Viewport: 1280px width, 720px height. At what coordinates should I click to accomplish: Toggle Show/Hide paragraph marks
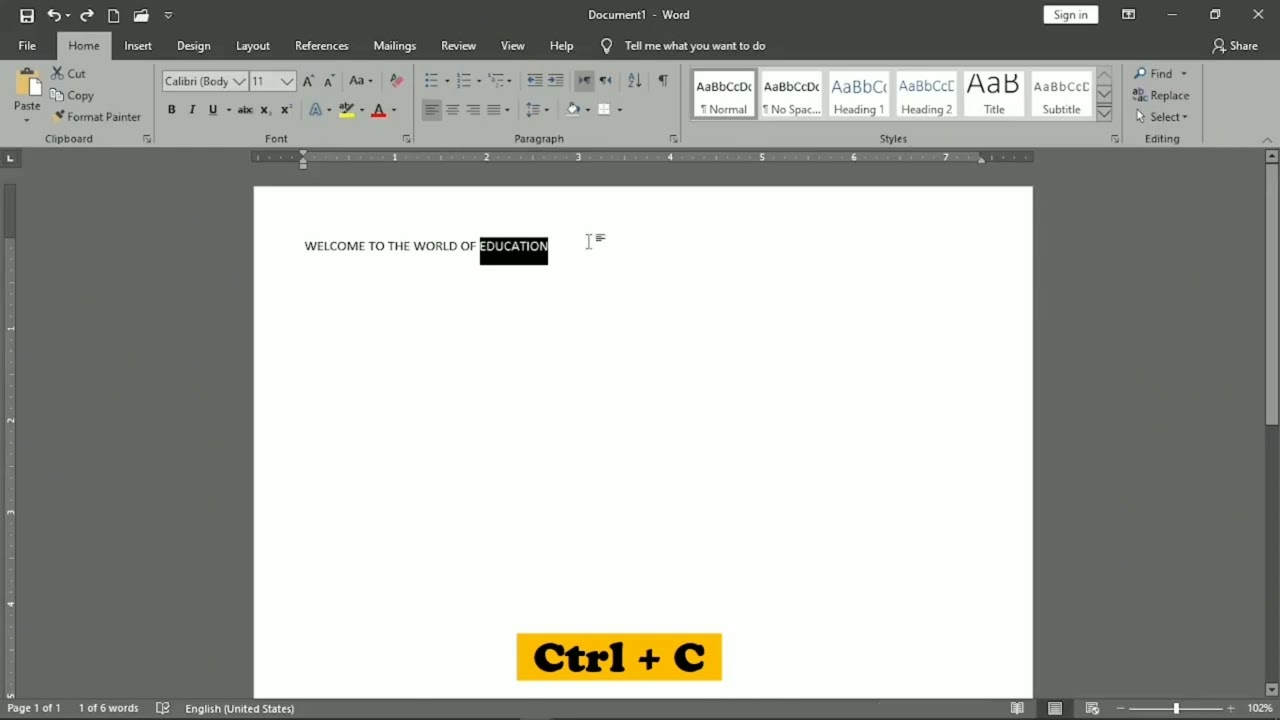click(663, 81)
